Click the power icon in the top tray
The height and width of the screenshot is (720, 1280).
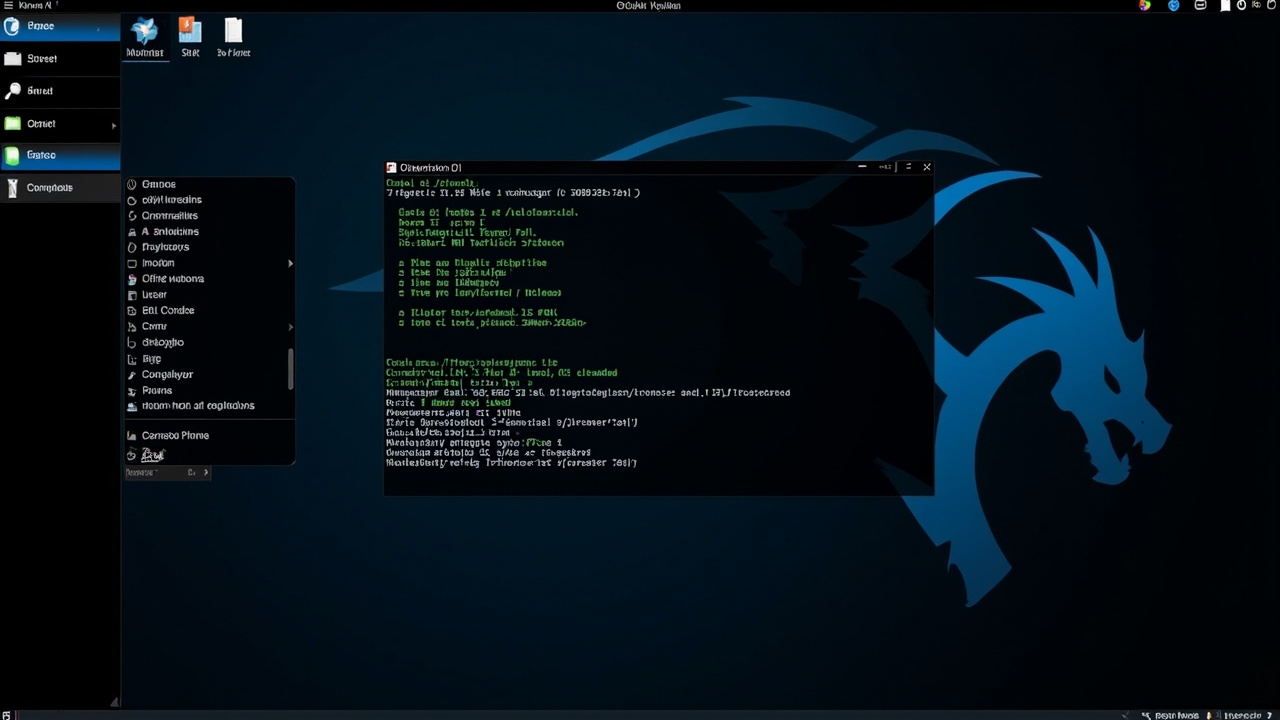pyautogui.click(x=1242, y=5)
